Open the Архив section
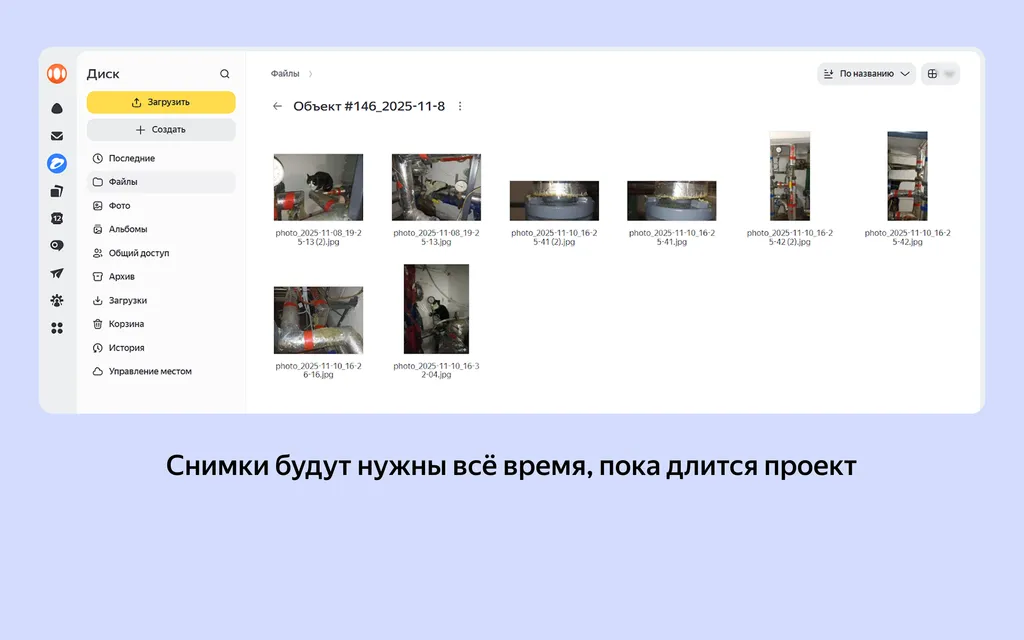Viewport: 1024px width, 640px height. (161, 276)
